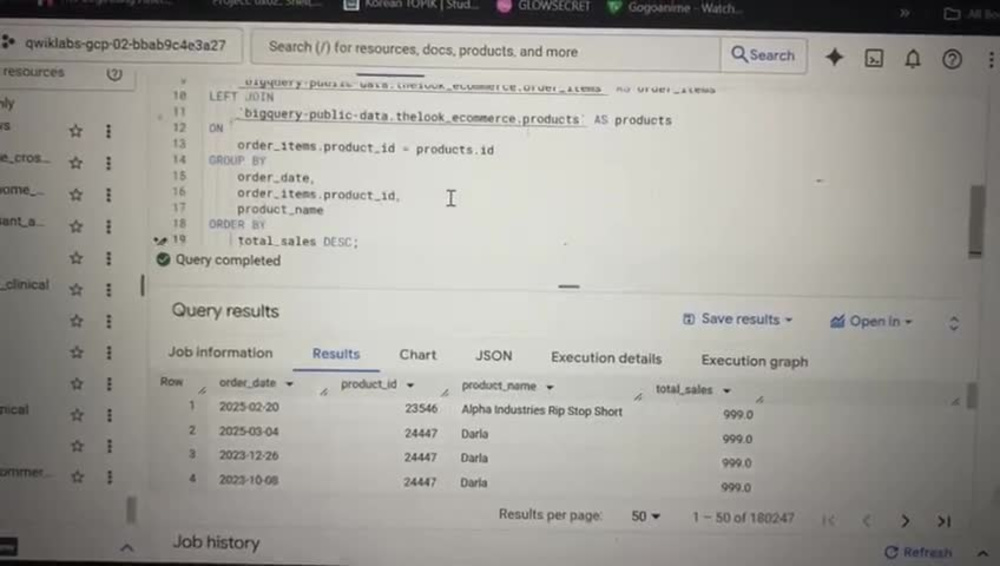The height and width of the screenshot is (566, 1000).
Task: Open the JSON tab
Action: pos(493,356)
